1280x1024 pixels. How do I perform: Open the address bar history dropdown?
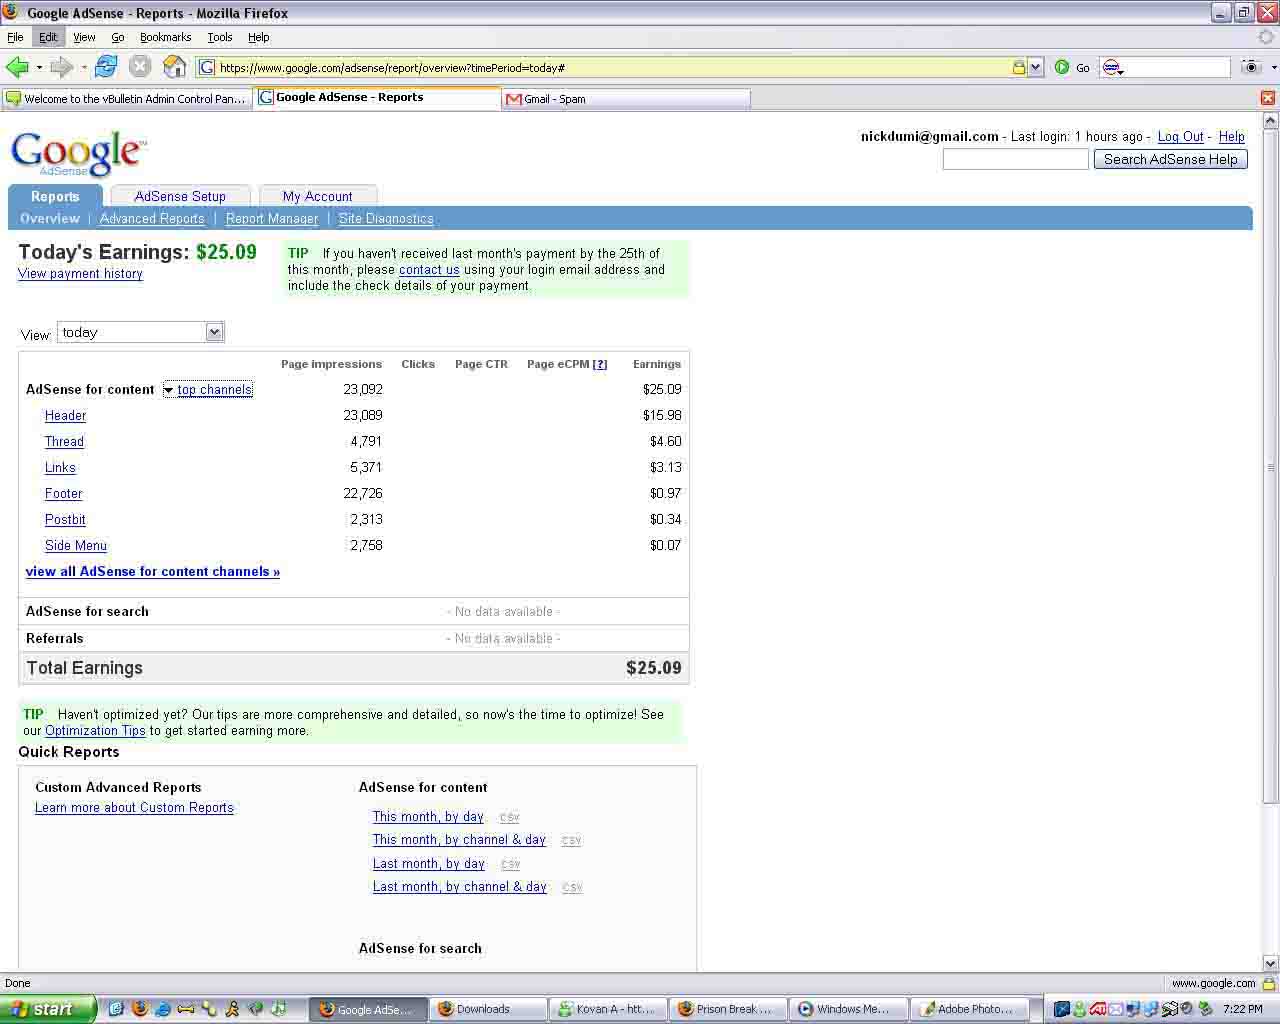click(1035, 67)
